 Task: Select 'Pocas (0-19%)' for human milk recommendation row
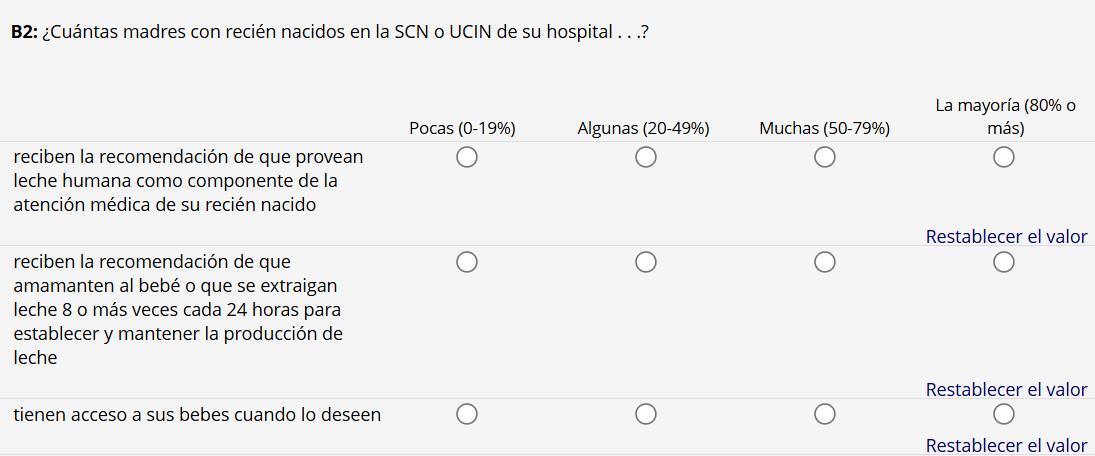coord(466,158)
